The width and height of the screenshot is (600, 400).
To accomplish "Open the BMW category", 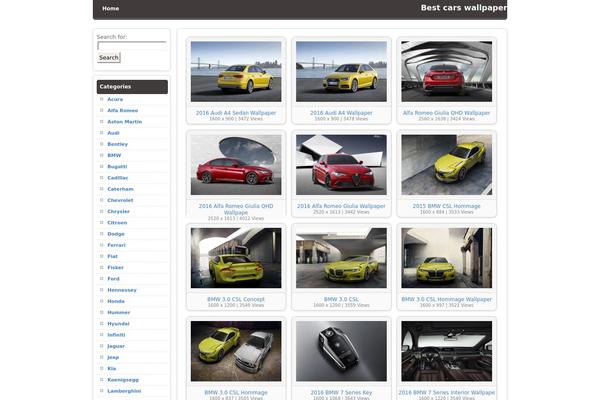I will [x=114, y=155].
